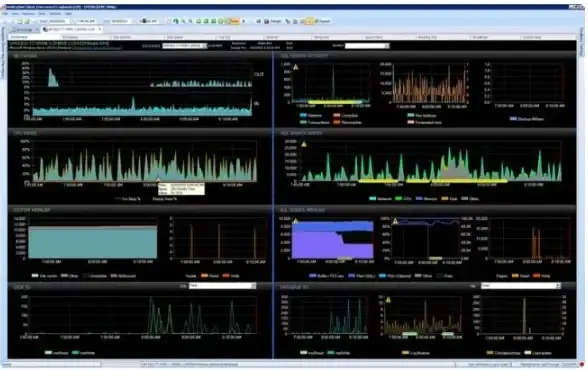Click the green globe icon in the toolbar

tap(176, 21)
